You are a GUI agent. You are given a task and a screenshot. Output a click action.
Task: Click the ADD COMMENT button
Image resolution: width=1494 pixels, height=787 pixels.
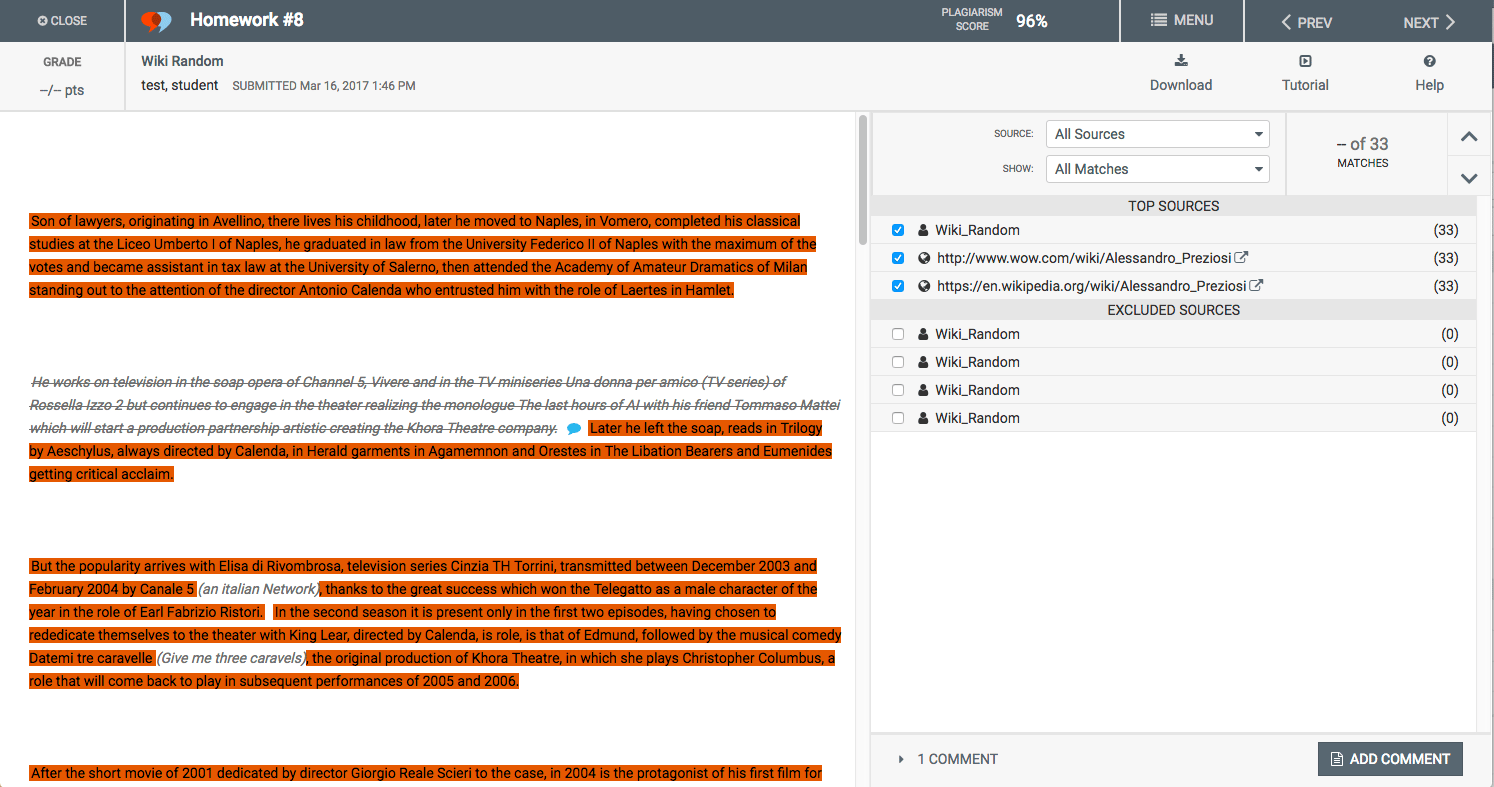coord(1390,759)
